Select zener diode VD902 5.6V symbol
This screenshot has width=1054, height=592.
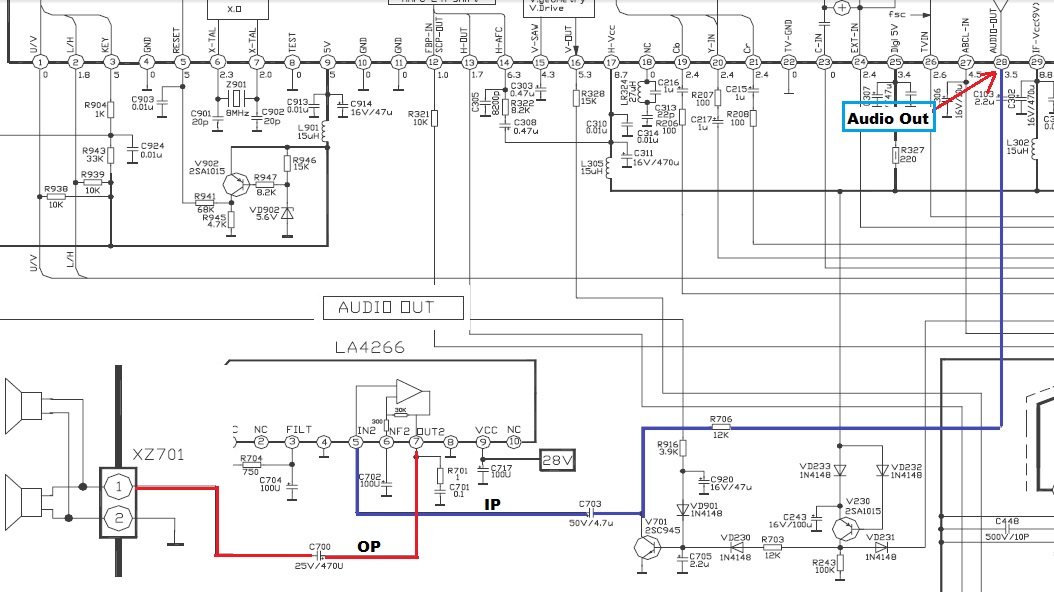285,211
